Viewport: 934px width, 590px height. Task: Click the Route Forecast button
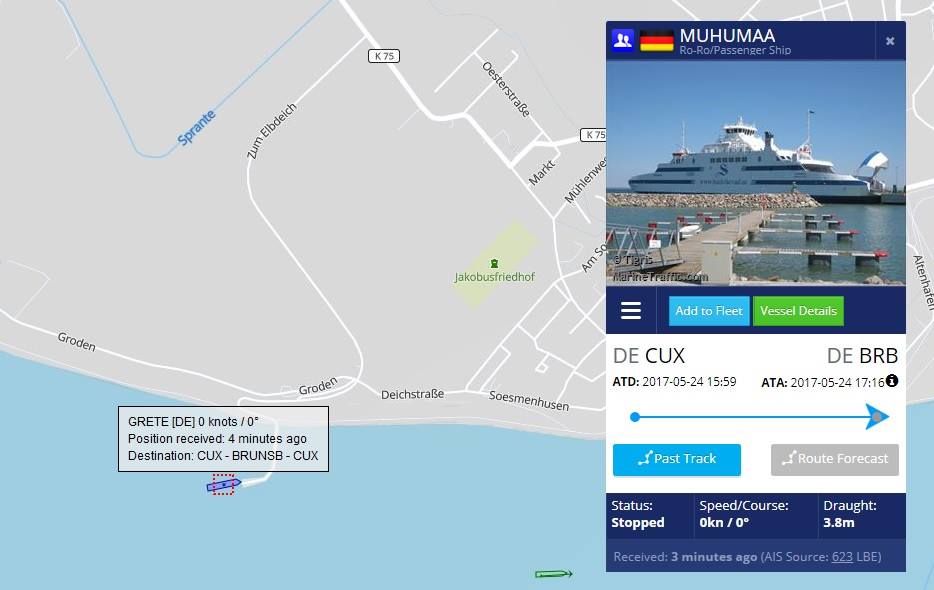pyautogui.click(x=835, y=459)
